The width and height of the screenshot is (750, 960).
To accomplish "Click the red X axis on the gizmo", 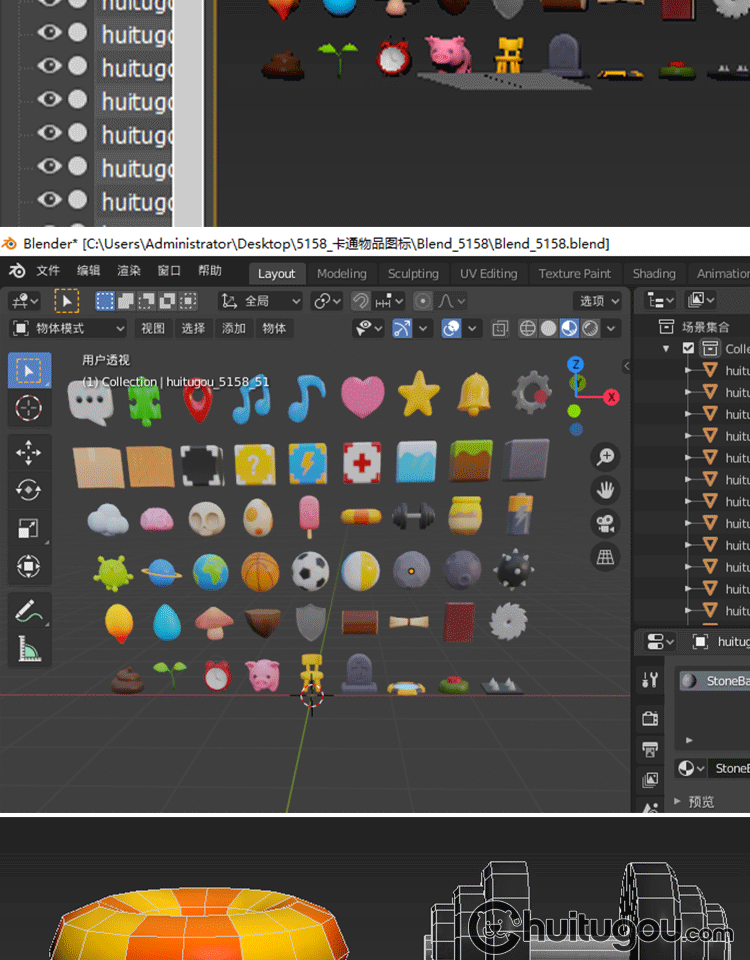I will [x=610, y=397].
